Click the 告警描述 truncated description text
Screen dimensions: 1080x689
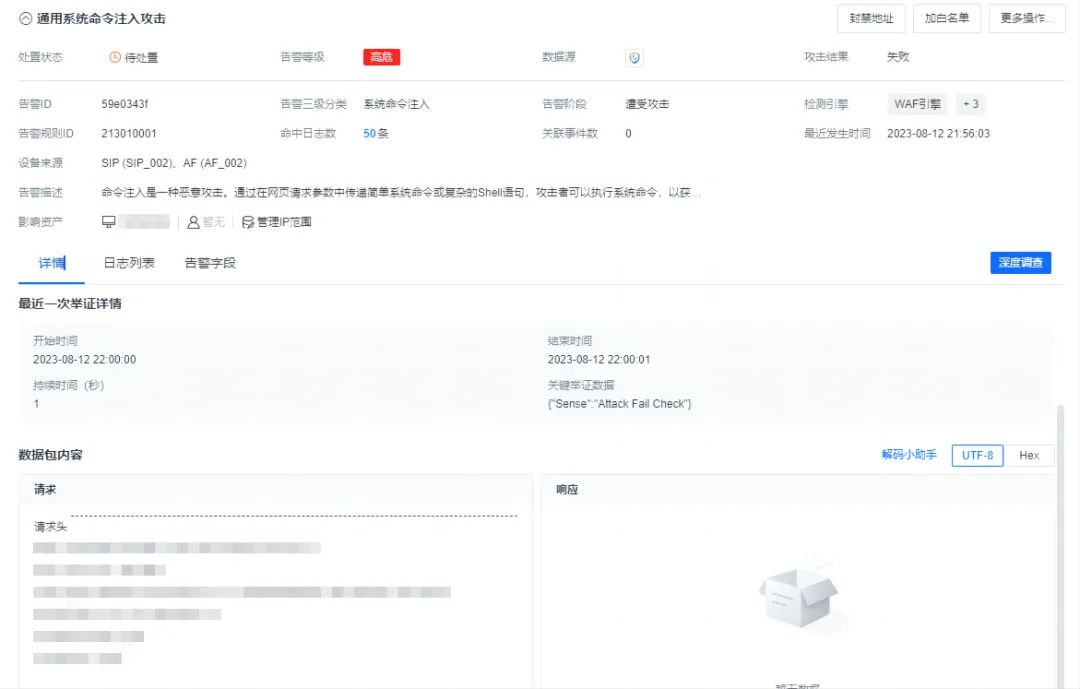(400, 193)
